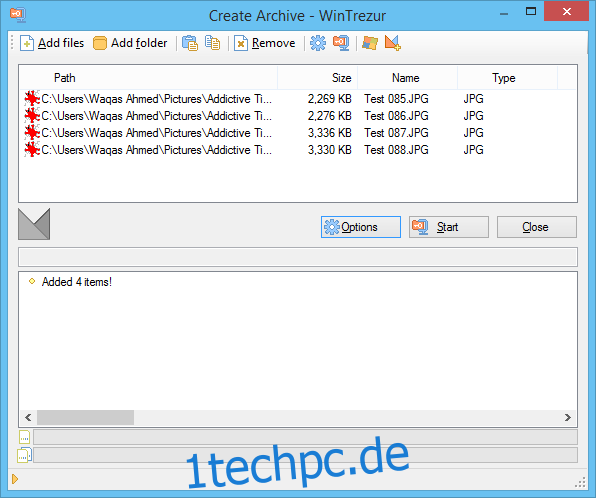The image size is (596, 498).
Task: Sort files by Name column header
Action: (x=407, y=78)
